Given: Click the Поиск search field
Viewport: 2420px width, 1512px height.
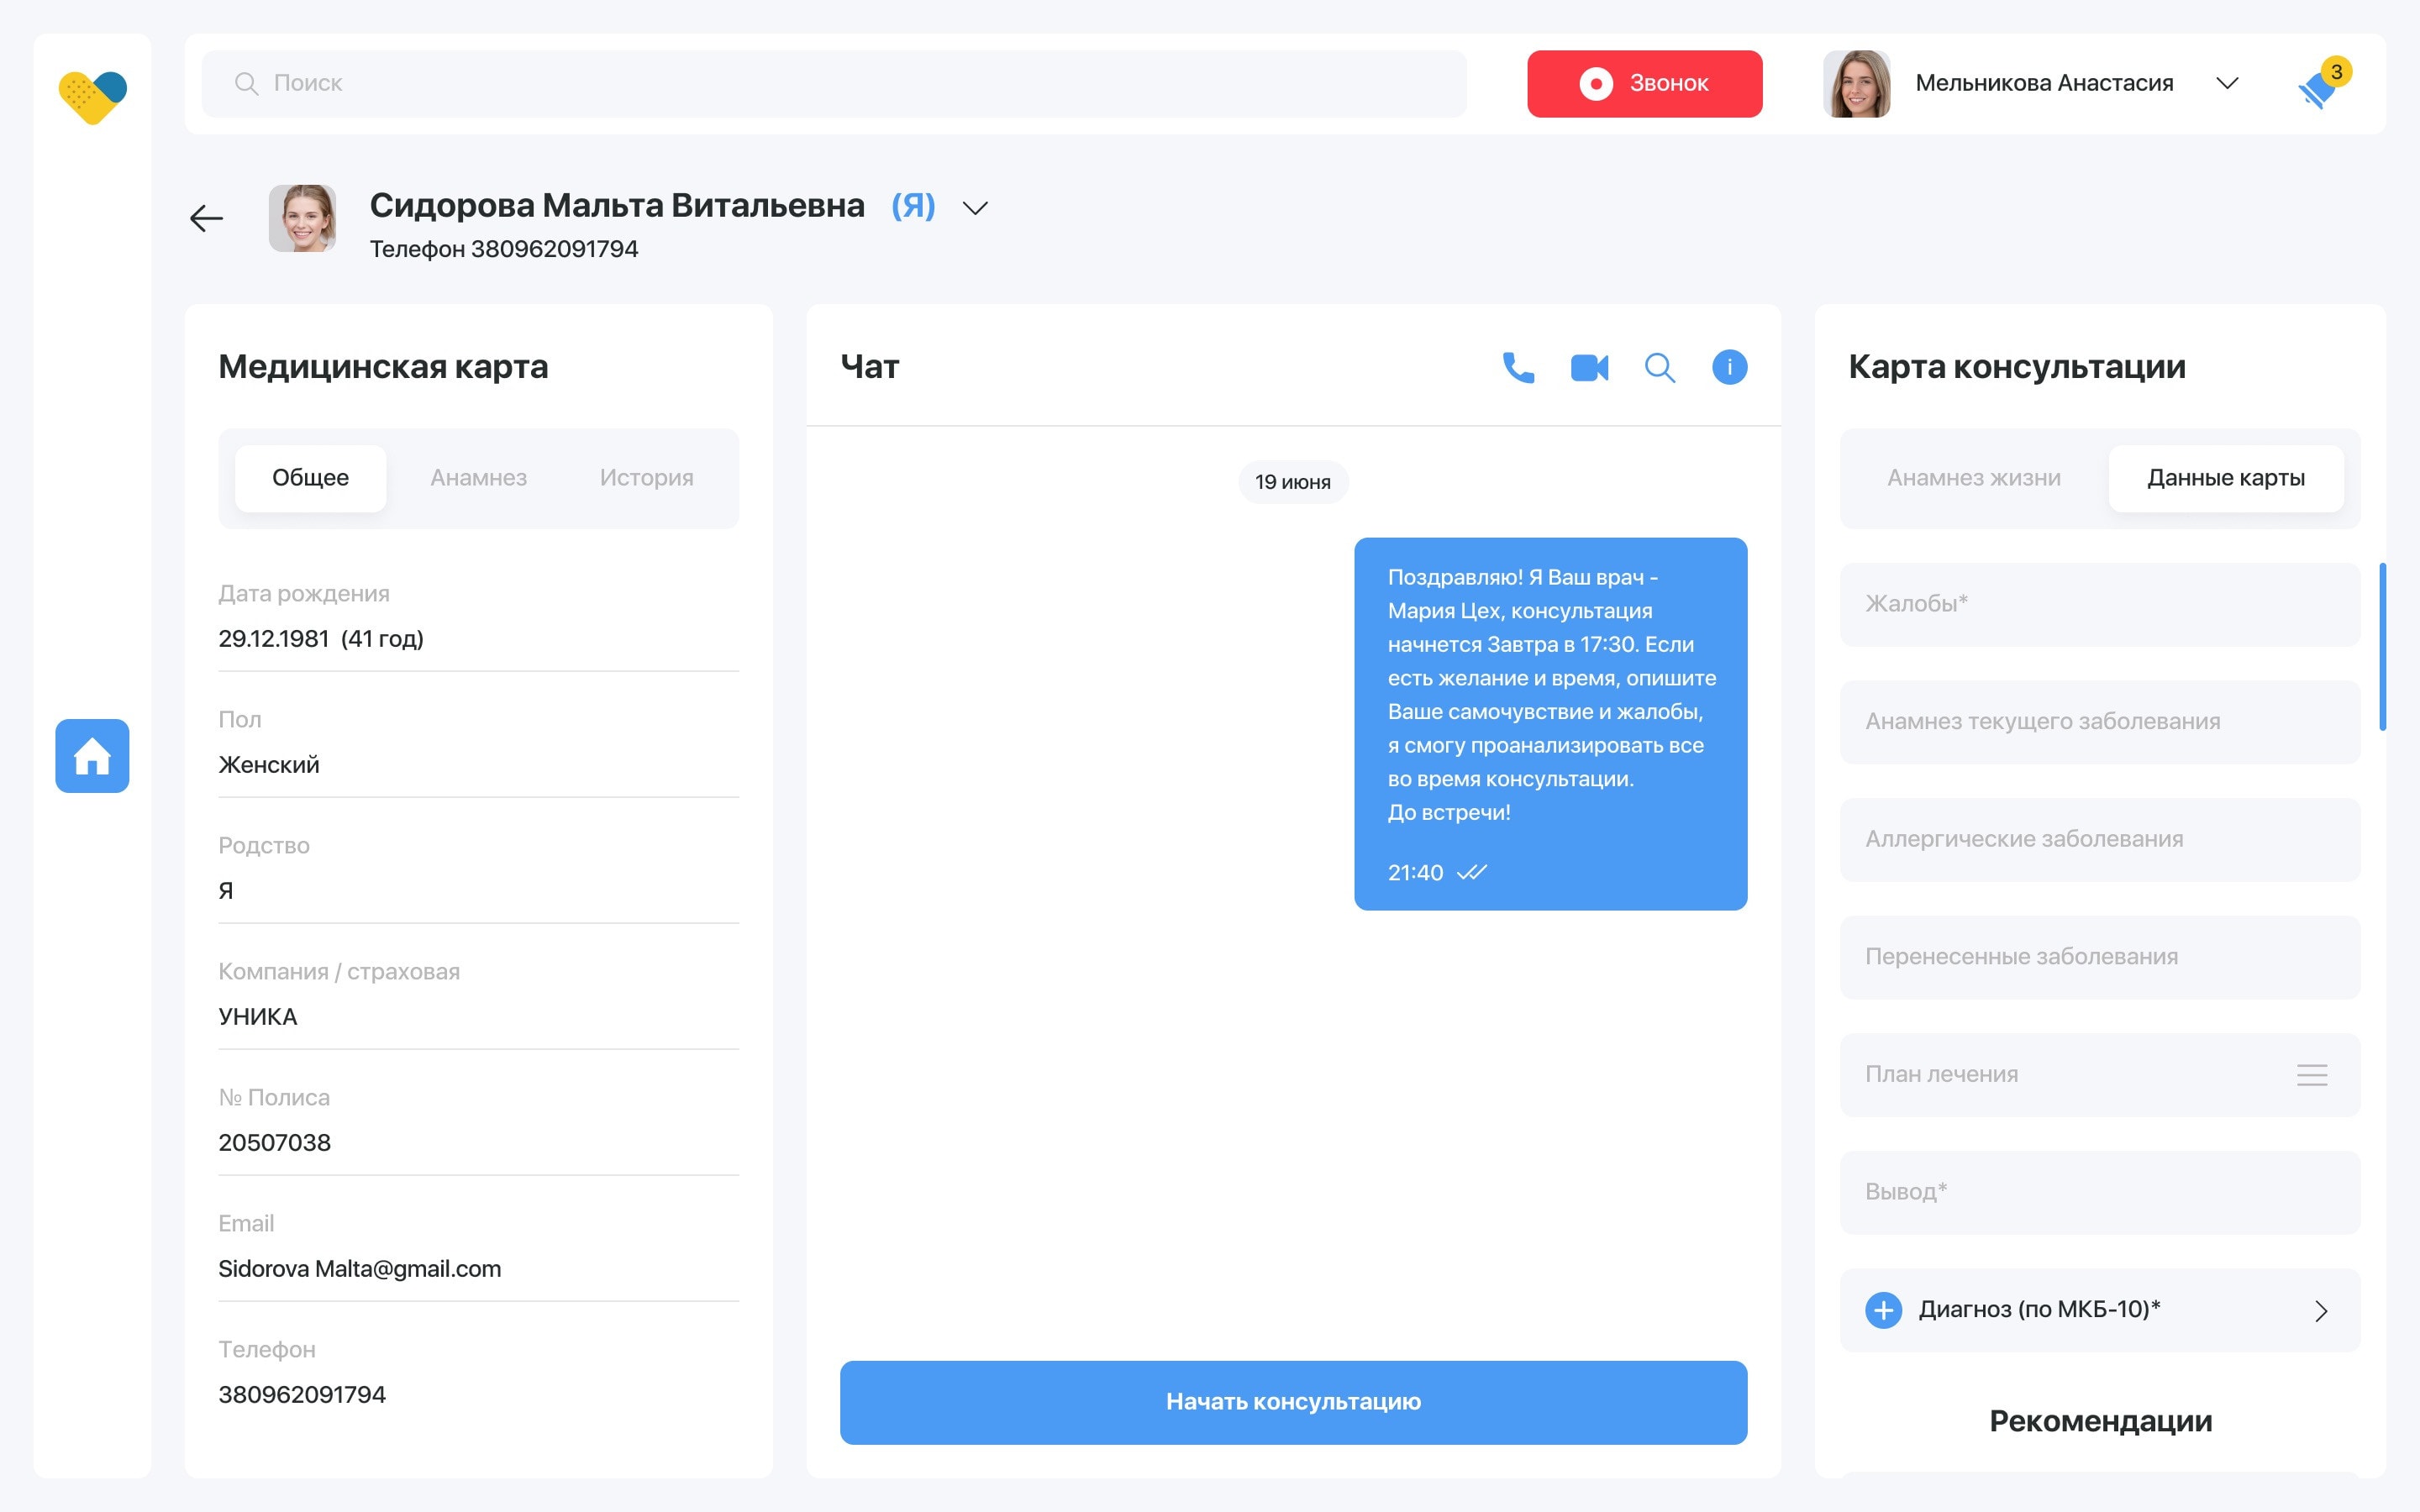Looking at the screenshot, I should point(834,84).
